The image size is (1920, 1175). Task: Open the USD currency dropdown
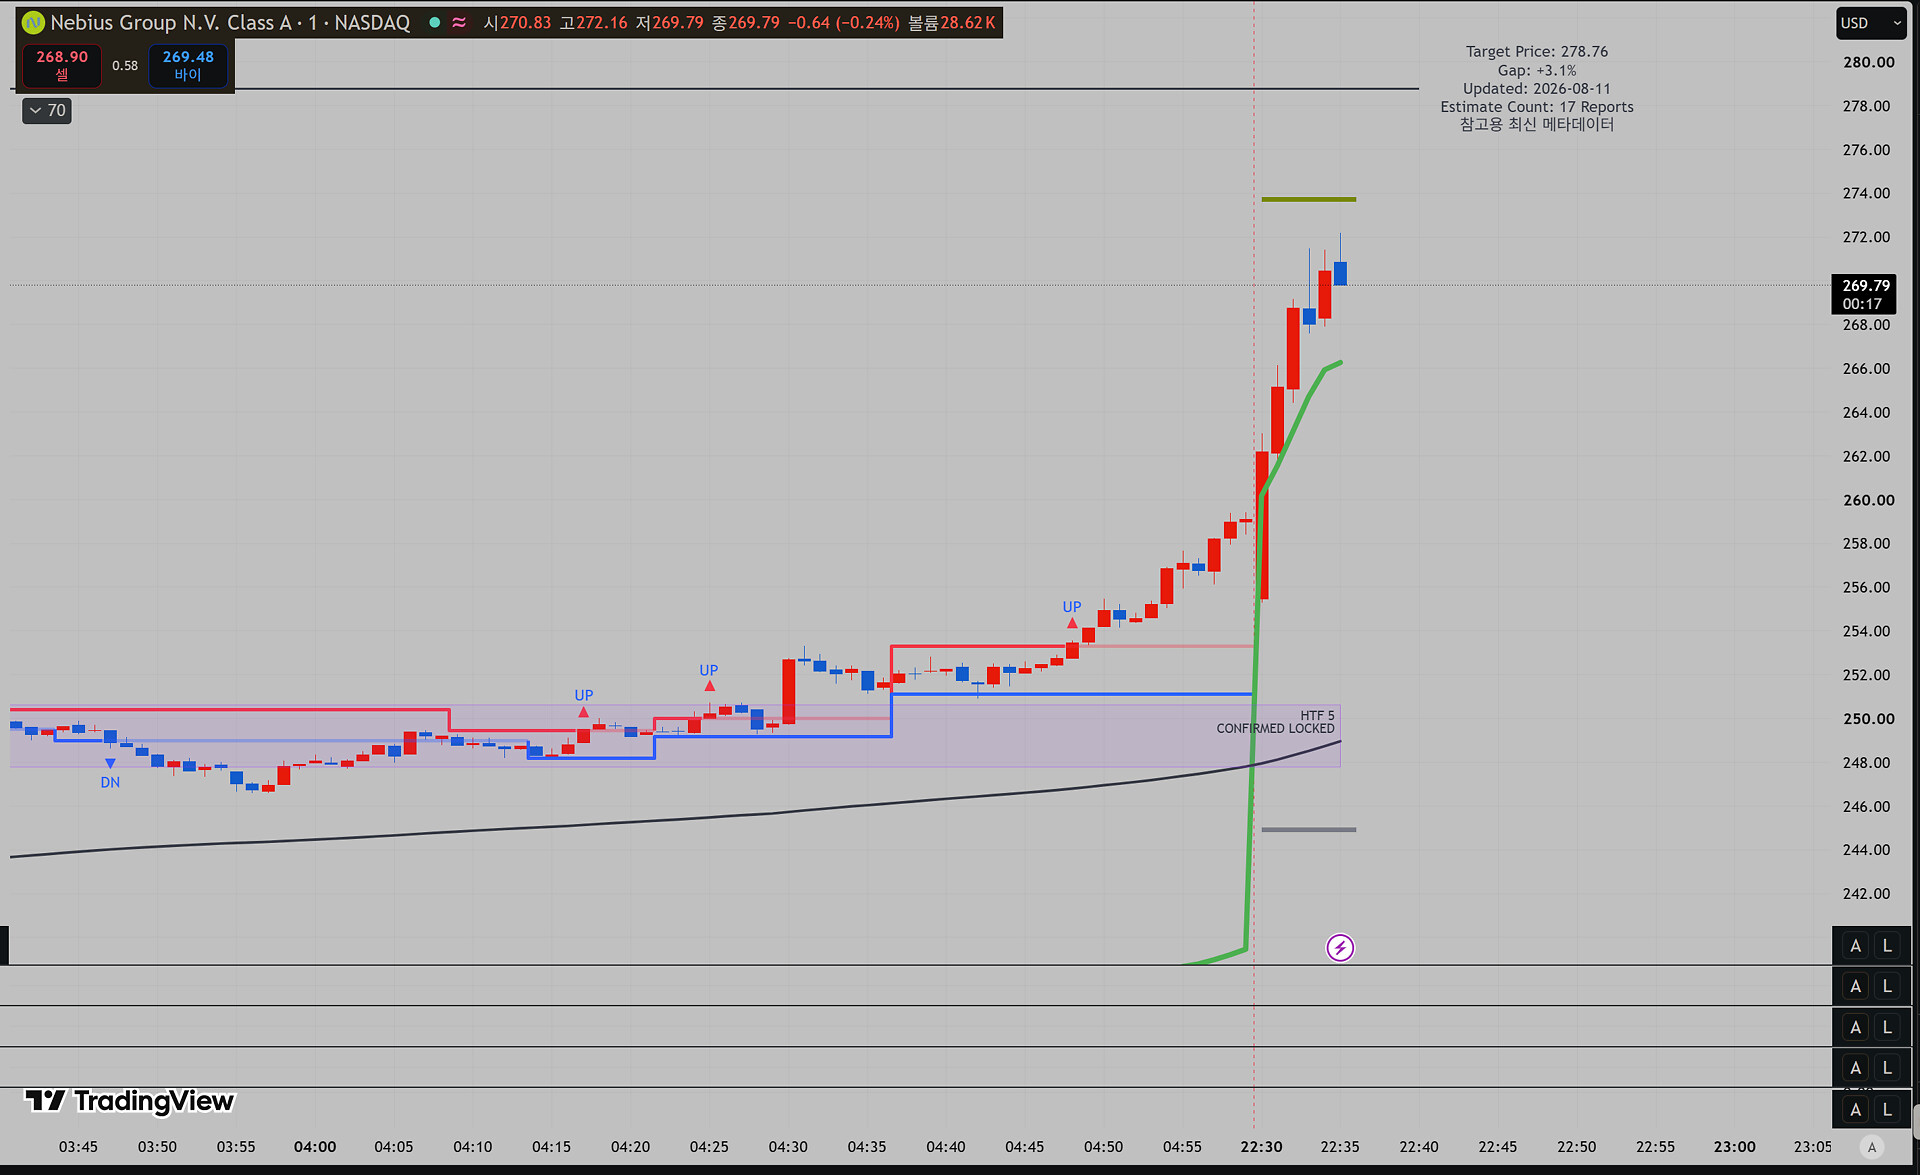[1870, 23]
